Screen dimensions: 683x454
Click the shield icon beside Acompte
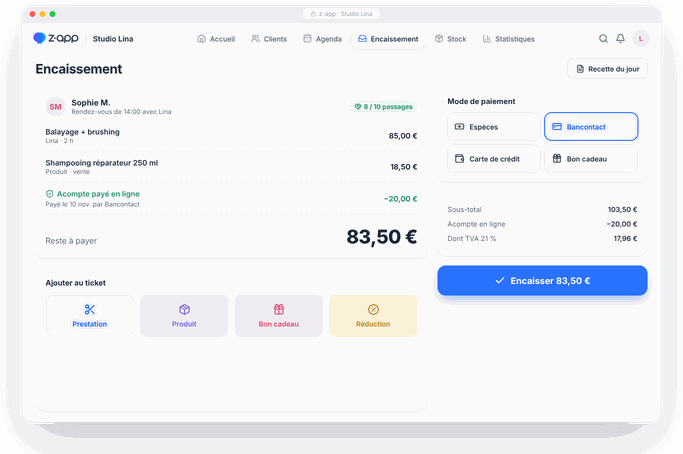50,194
